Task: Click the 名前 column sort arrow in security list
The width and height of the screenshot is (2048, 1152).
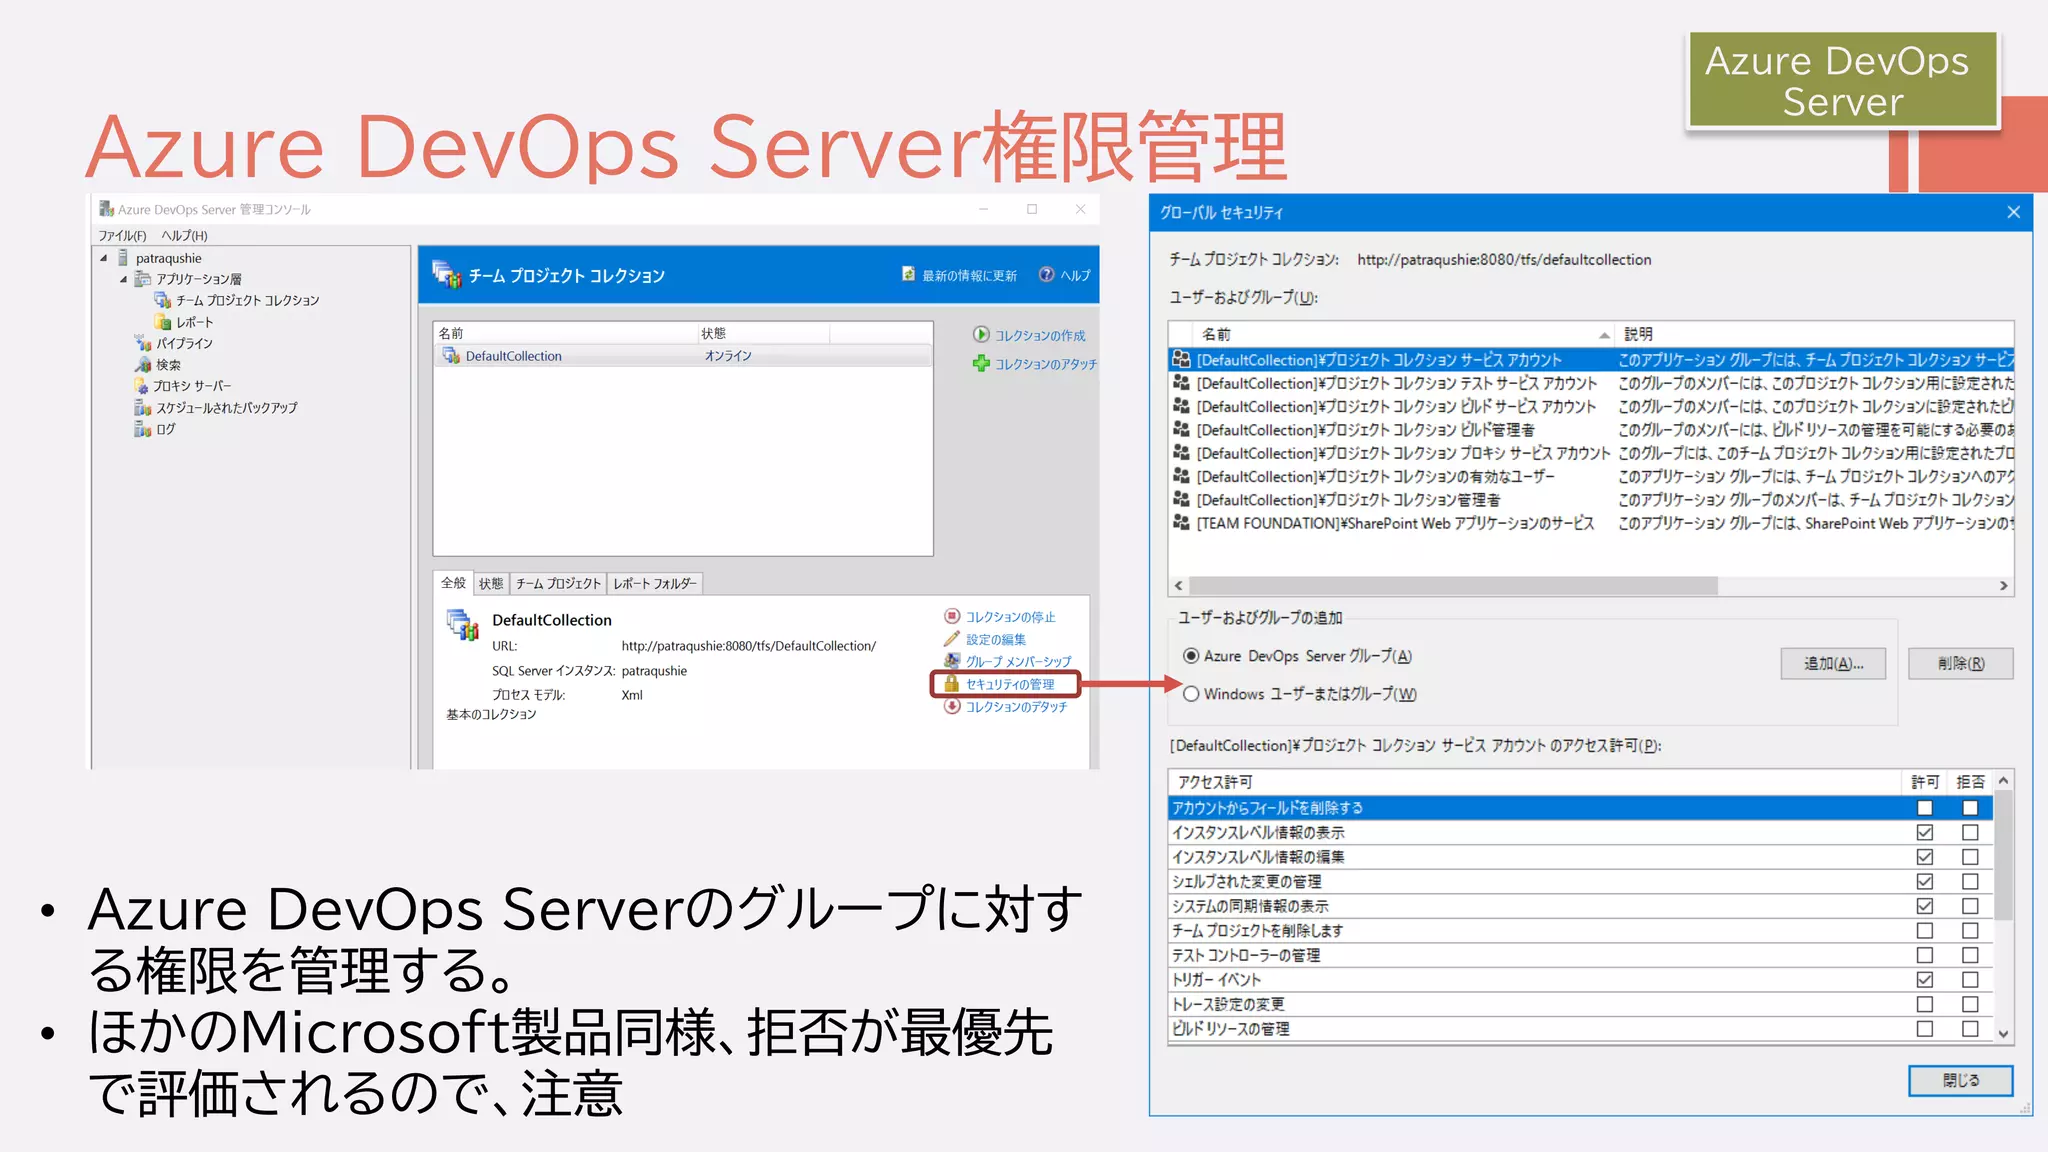Action: (1604, 335)
